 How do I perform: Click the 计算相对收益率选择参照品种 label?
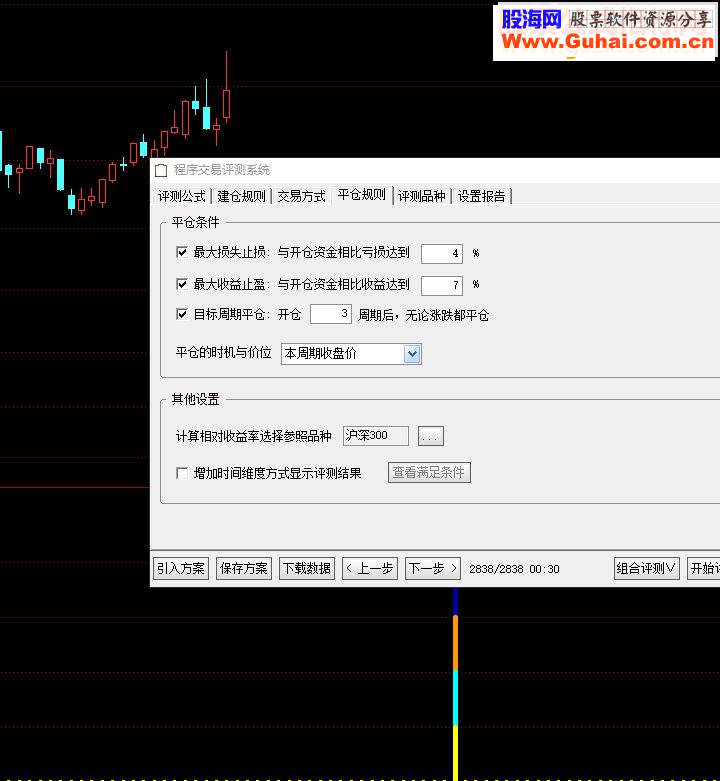point(253,436)
